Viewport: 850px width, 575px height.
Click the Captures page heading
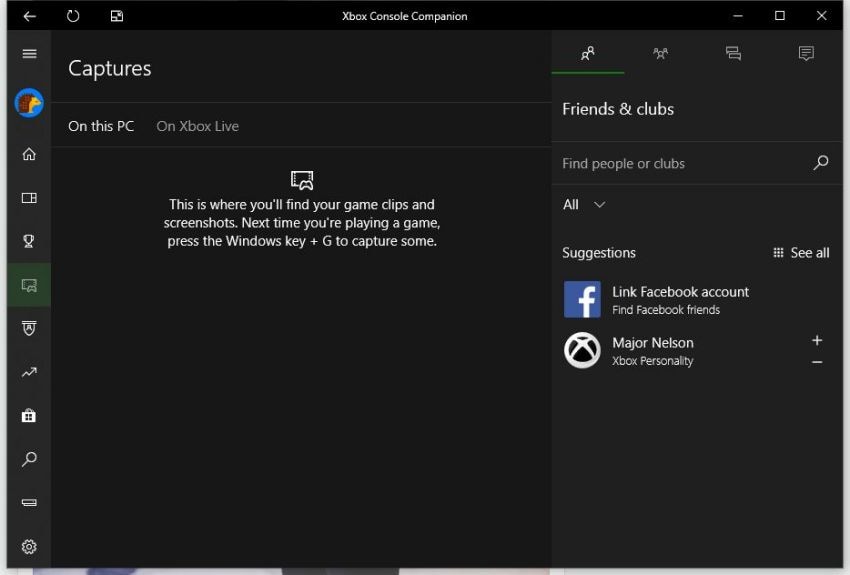[x=110, y=69]
